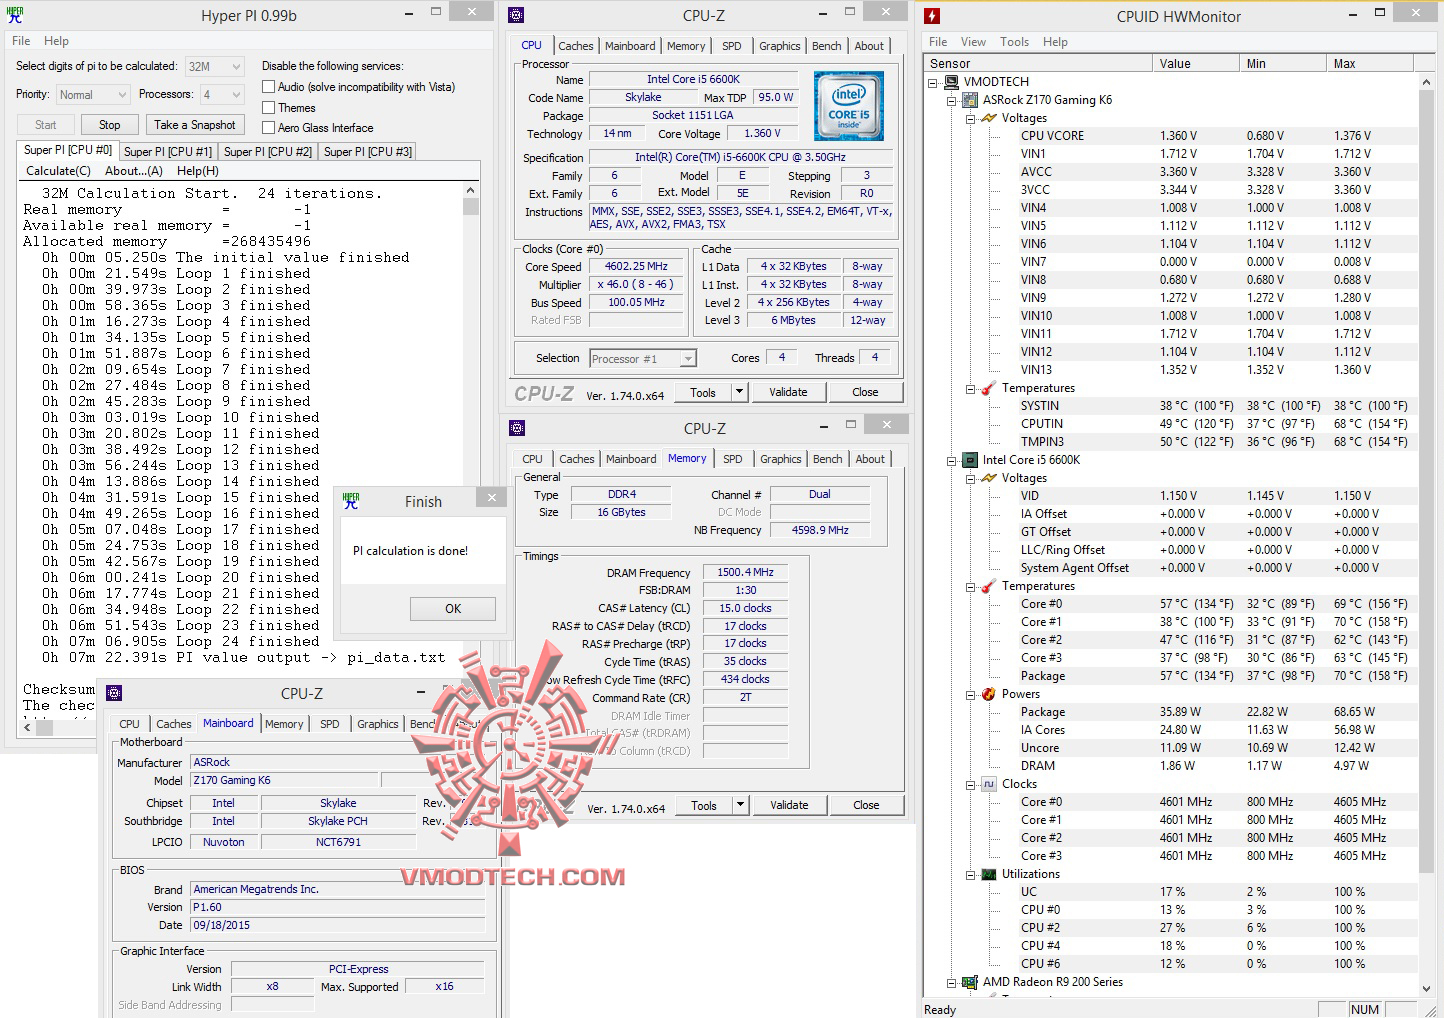The image size is (1444, 1018).
Task: Open the About...(A) menu in Hyper PI
Action: pos(134,171)
